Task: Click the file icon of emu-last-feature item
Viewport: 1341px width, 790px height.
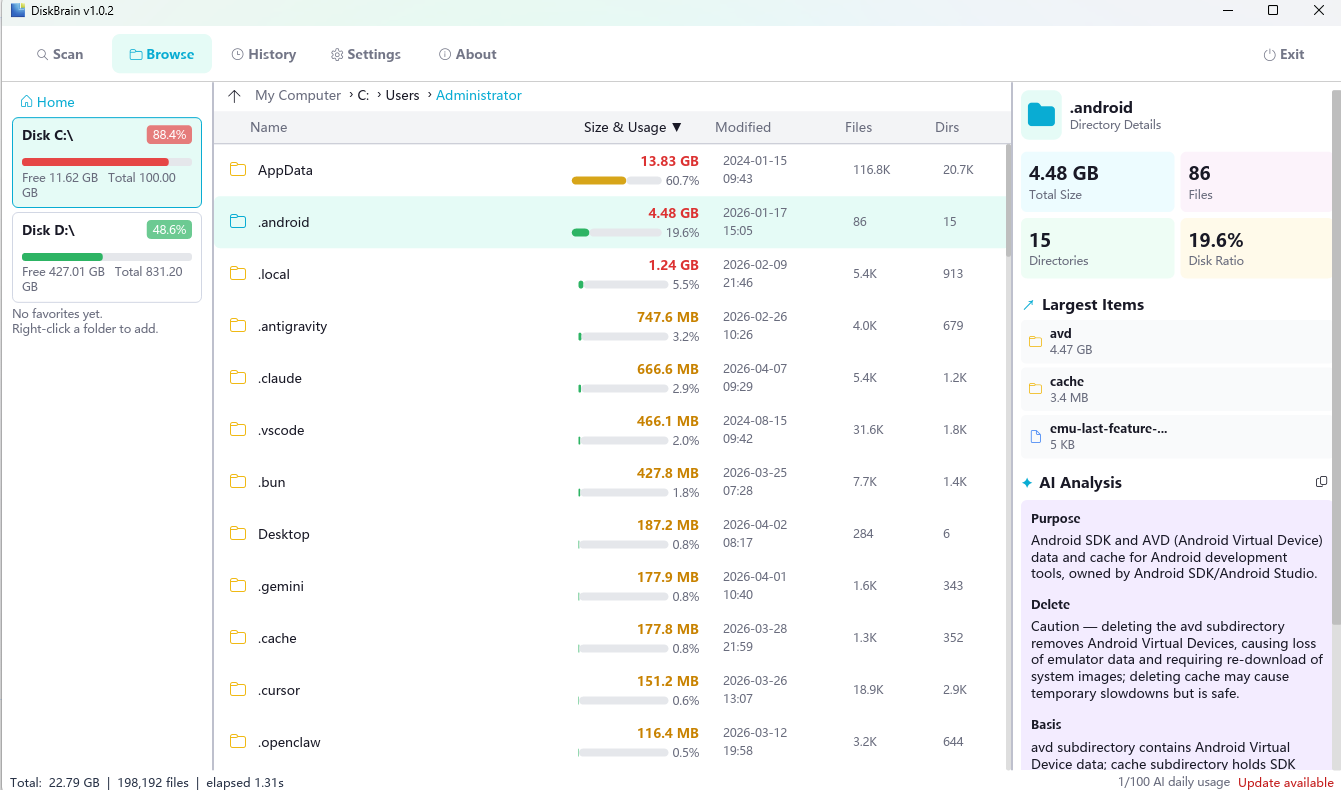Action: (1037, 436)
